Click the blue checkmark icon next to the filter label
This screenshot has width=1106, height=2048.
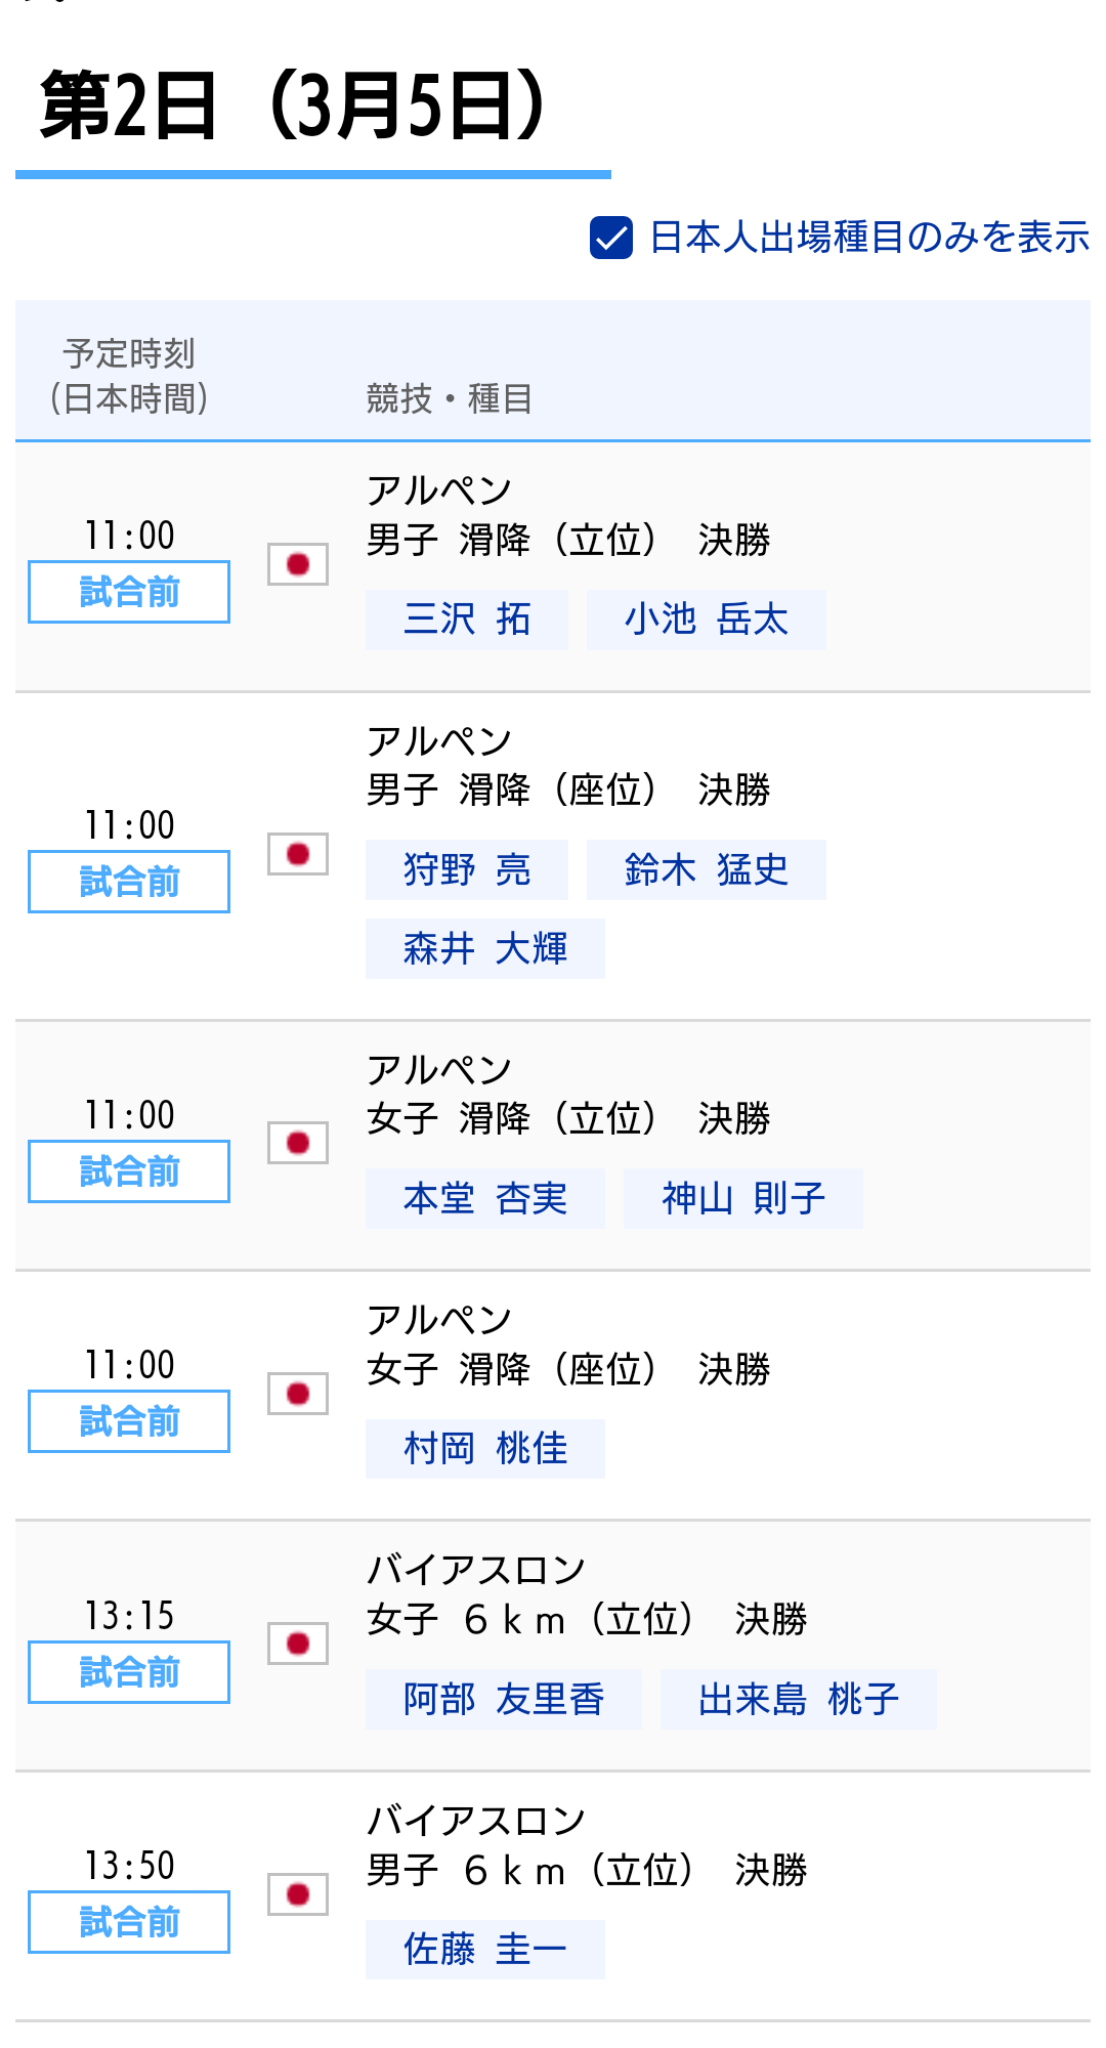click(x=611, y=236)
